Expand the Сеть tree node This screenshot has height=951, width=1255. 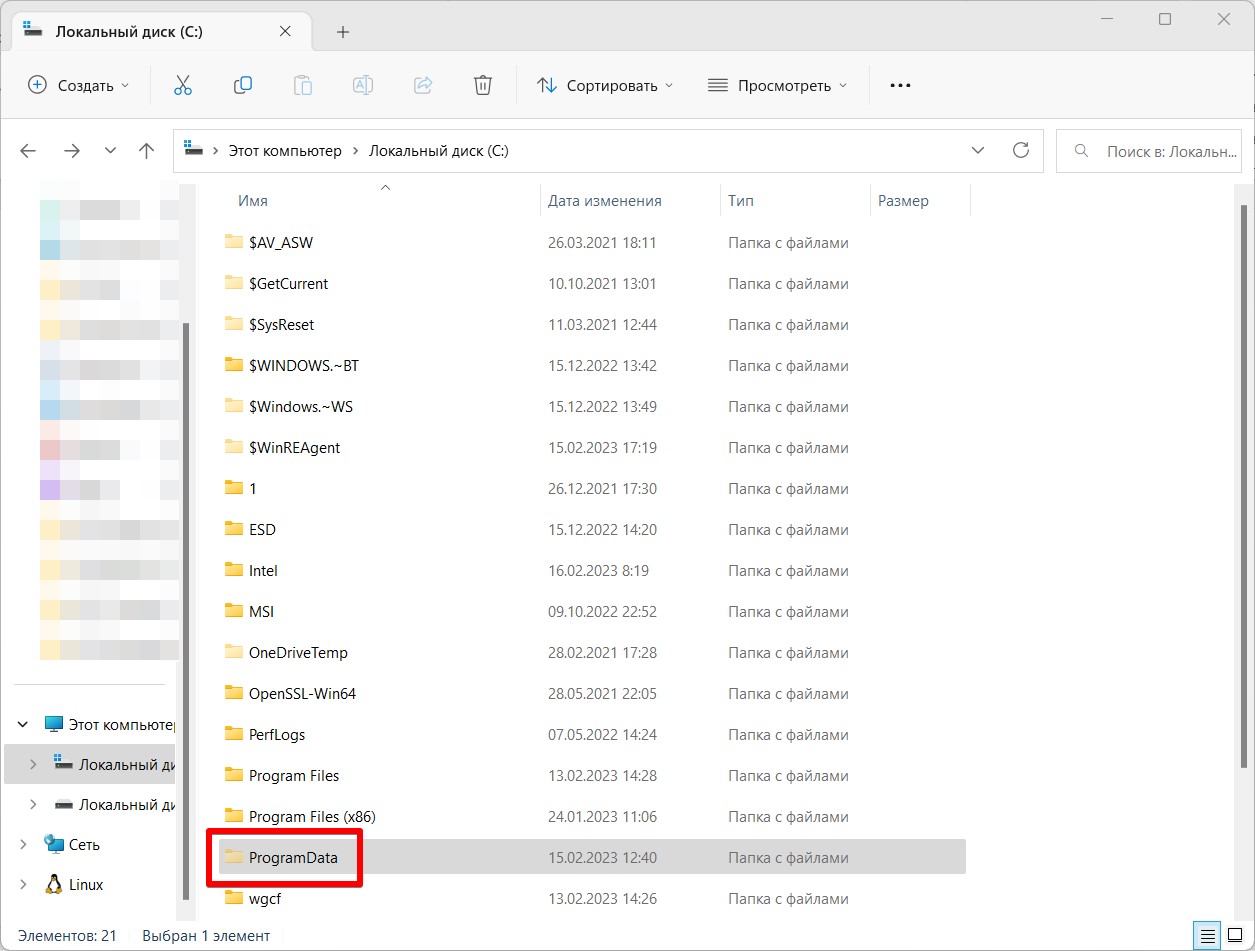click(x=23, y=844)
